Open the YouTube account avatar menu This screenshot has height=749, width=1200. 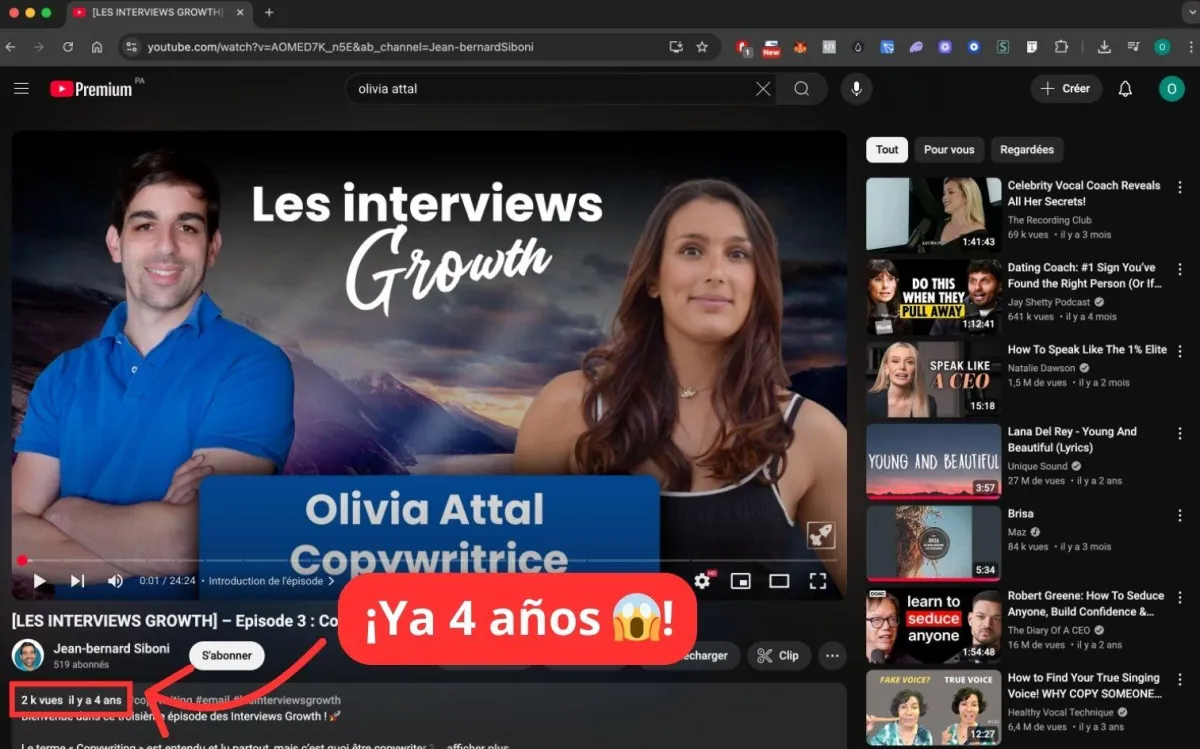coord(1172,89)
